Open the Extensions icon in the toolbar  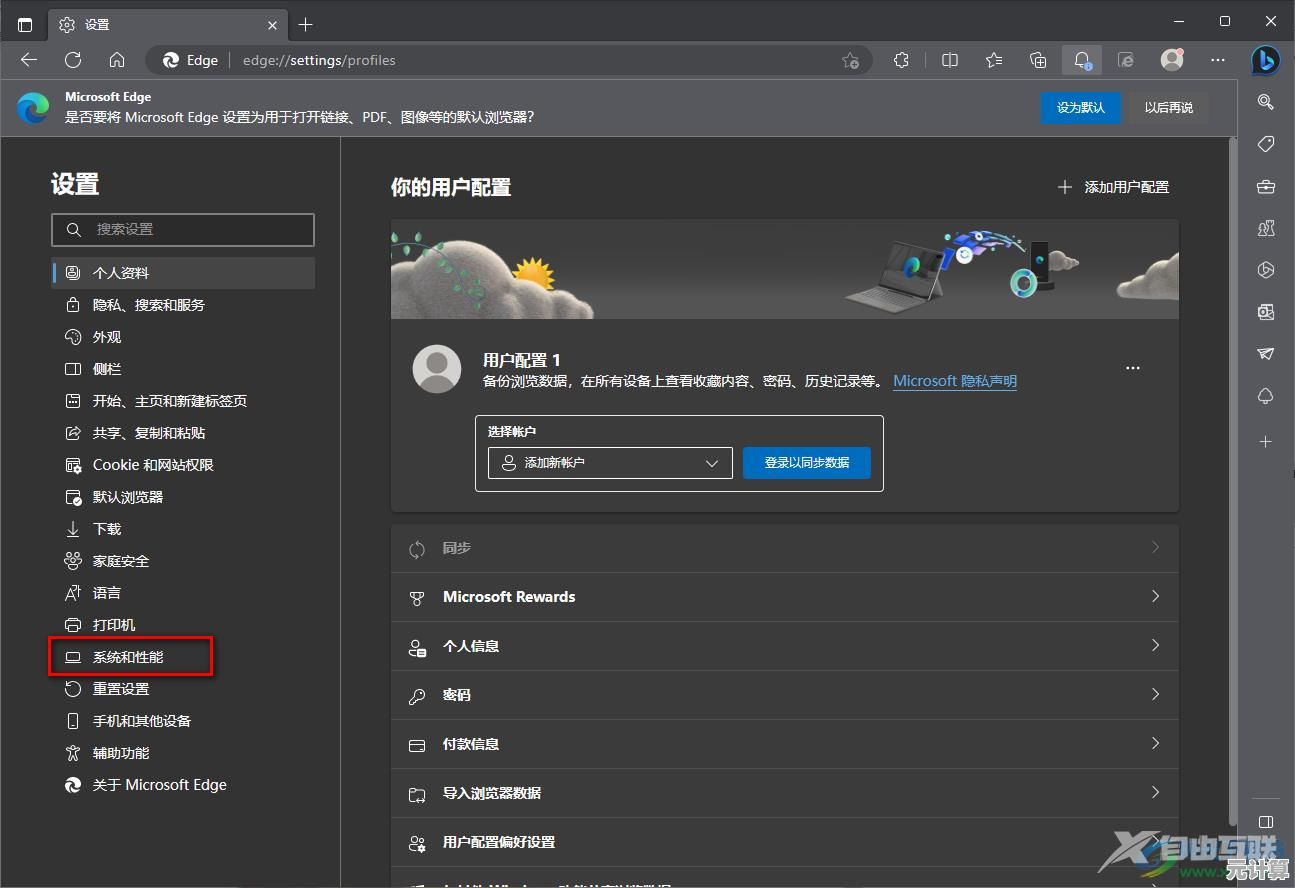click(x=901, y=60)
